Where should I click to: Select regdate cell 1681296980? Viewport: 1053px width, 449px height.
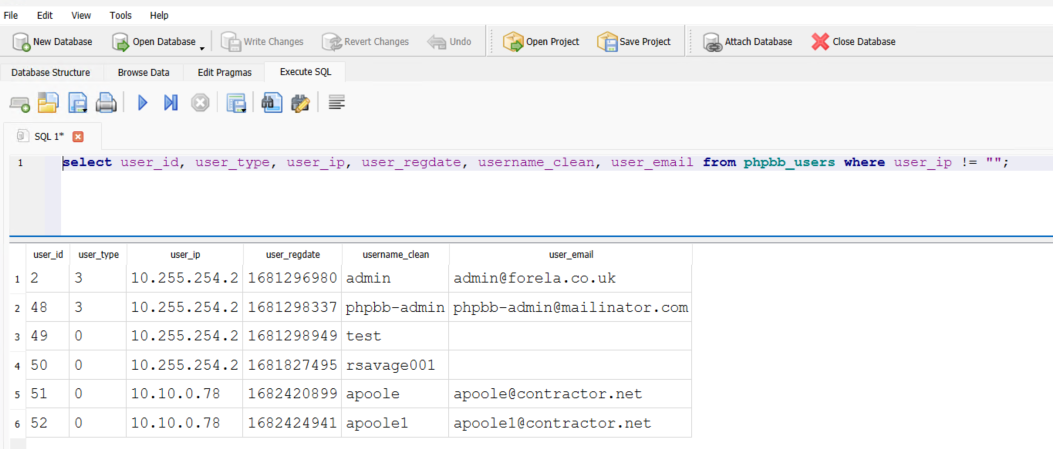[x=293, y=278]
